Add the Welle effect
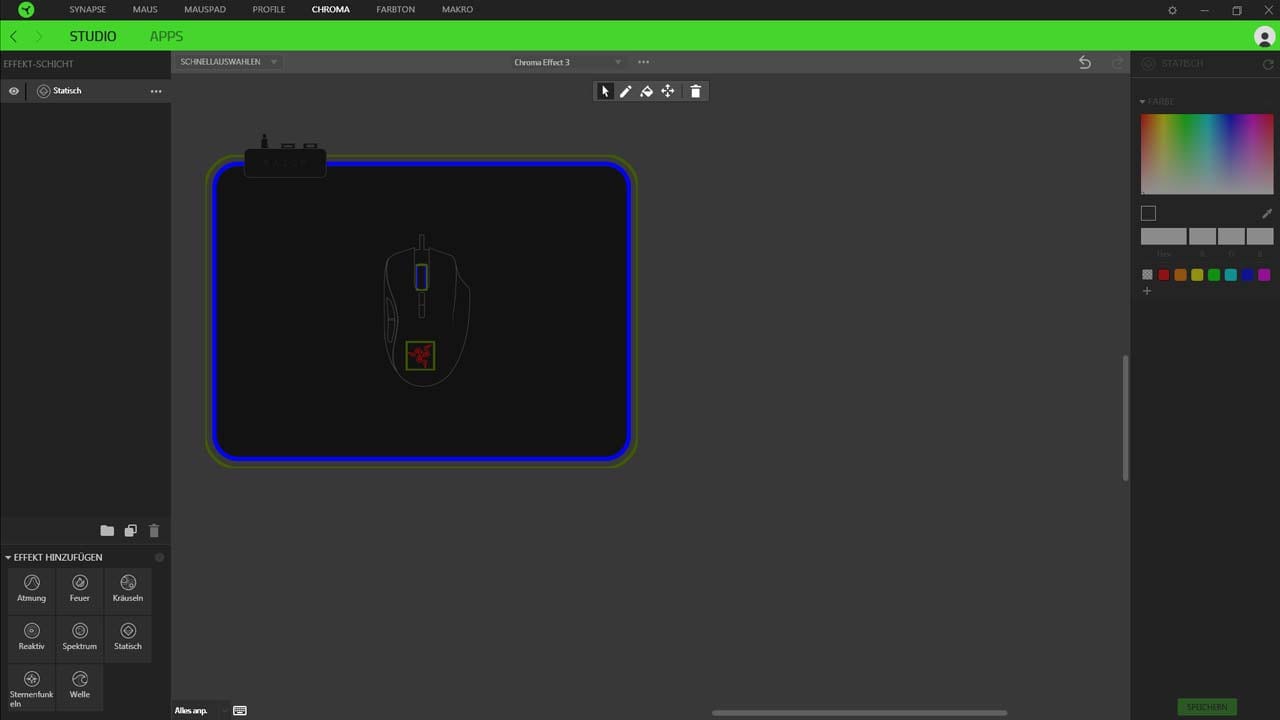The height and width of the screenshot is (720, 1280). click(x=80, y=685)
